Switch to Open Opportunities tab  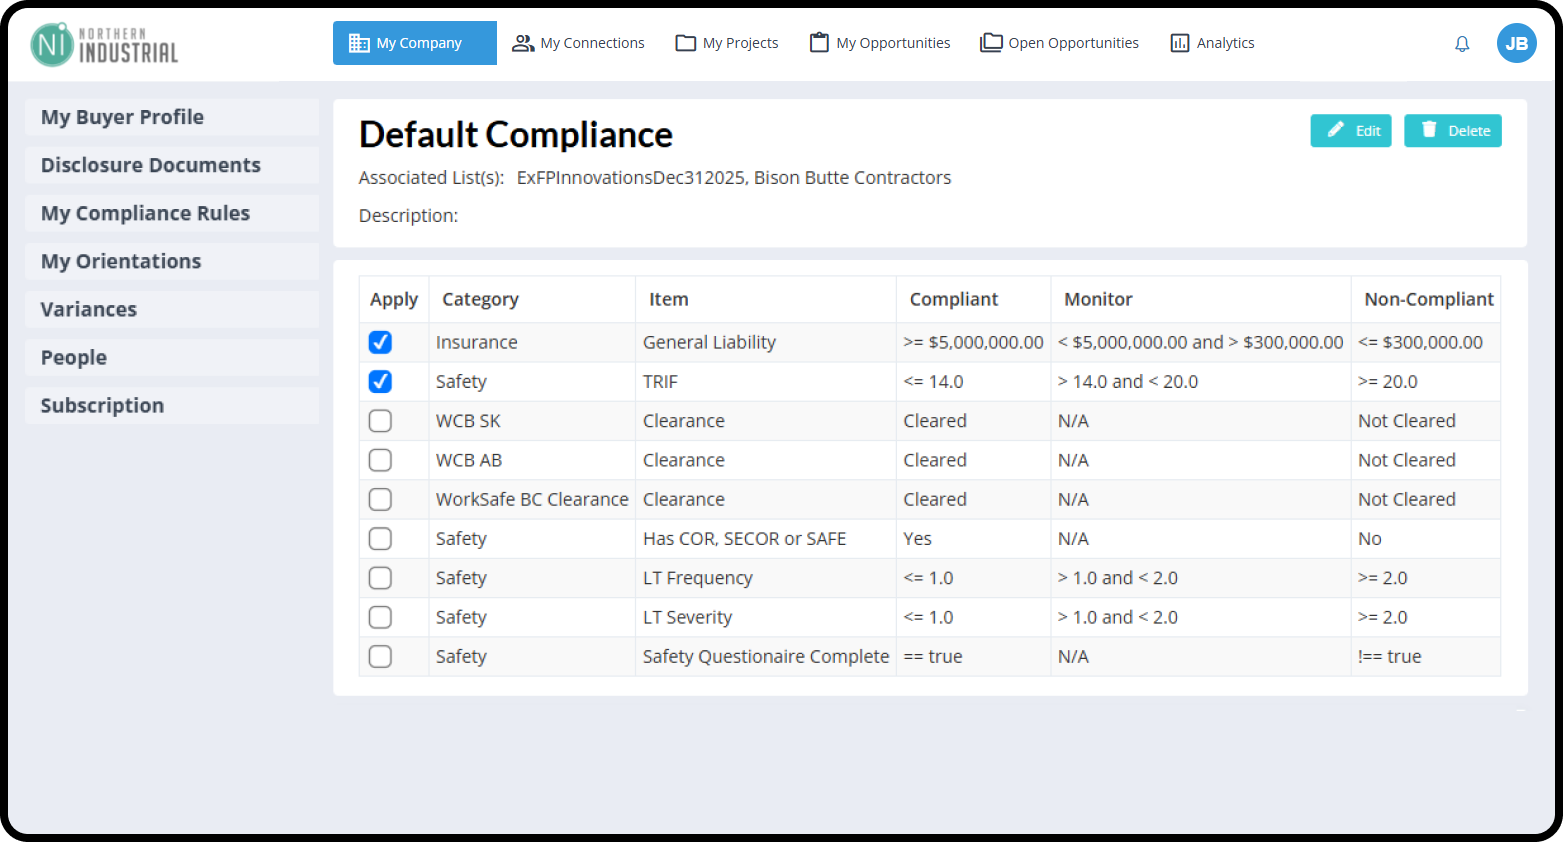pos(1059,43)
